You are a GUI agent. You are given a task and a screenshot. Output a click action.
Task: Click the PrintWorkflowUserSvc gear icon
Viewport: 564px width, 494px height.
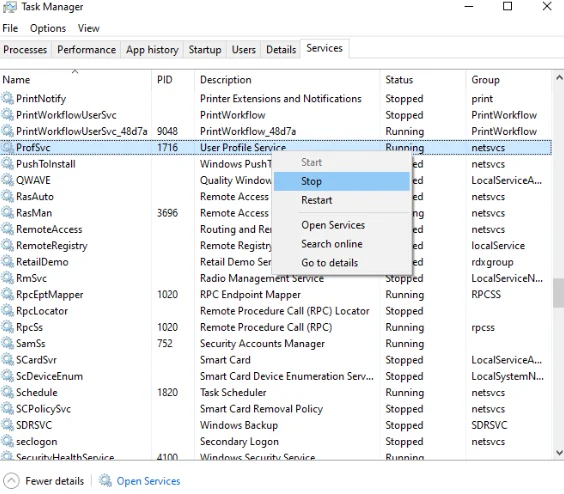[8, 115]
